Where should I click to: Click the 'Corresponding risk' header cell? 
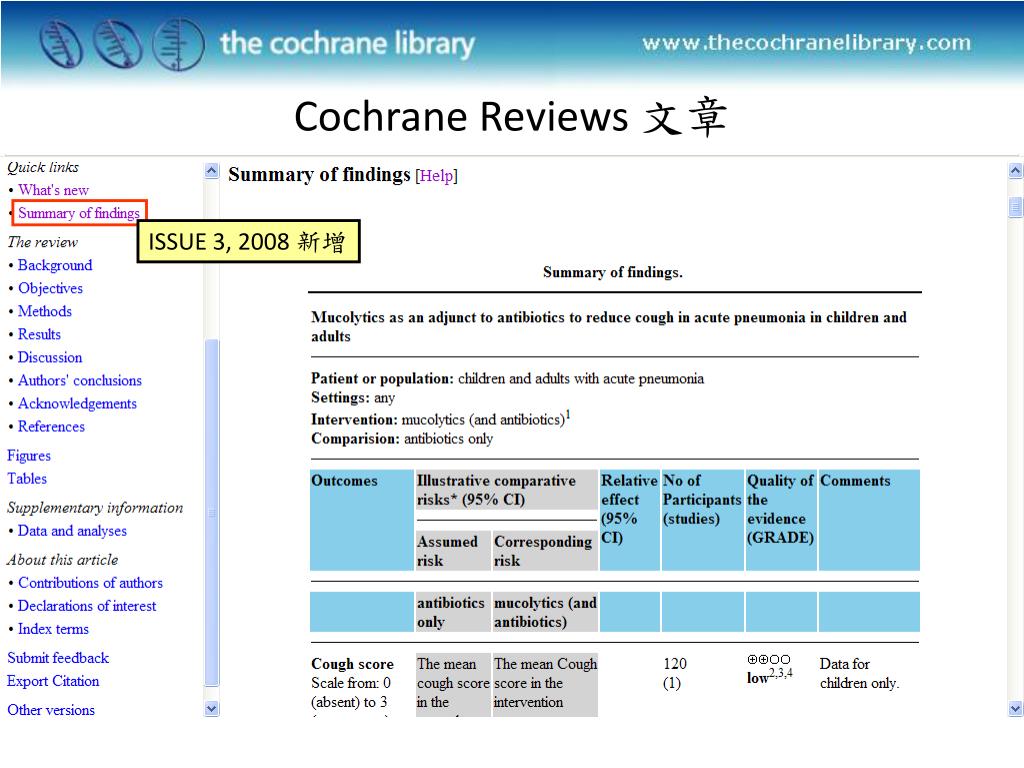click(x=543, y=551)
